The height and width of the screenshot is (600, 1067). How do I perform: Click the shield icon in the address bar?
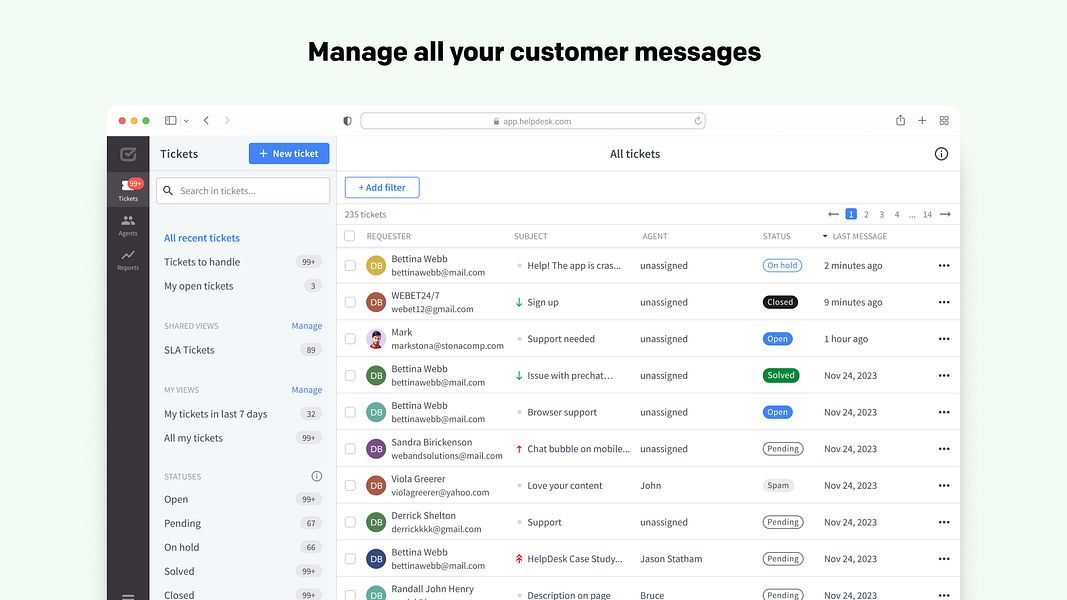click(x=345, y=120)
